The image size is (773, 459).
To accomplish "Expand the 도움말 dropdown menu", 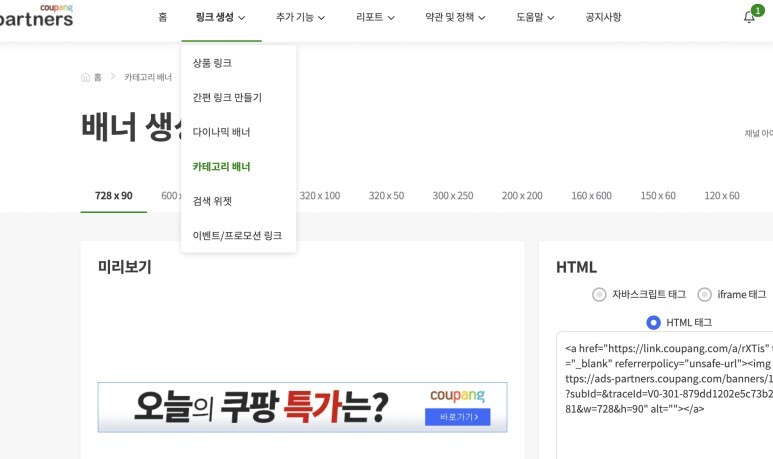I will (535, 17).
